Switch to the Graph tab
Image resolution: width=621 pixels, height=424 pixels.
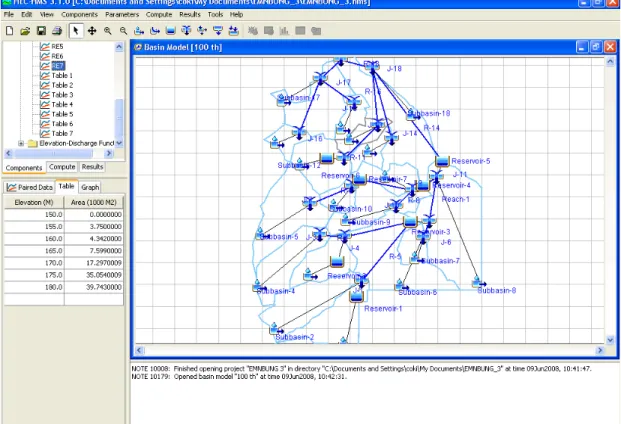[90, 187]
